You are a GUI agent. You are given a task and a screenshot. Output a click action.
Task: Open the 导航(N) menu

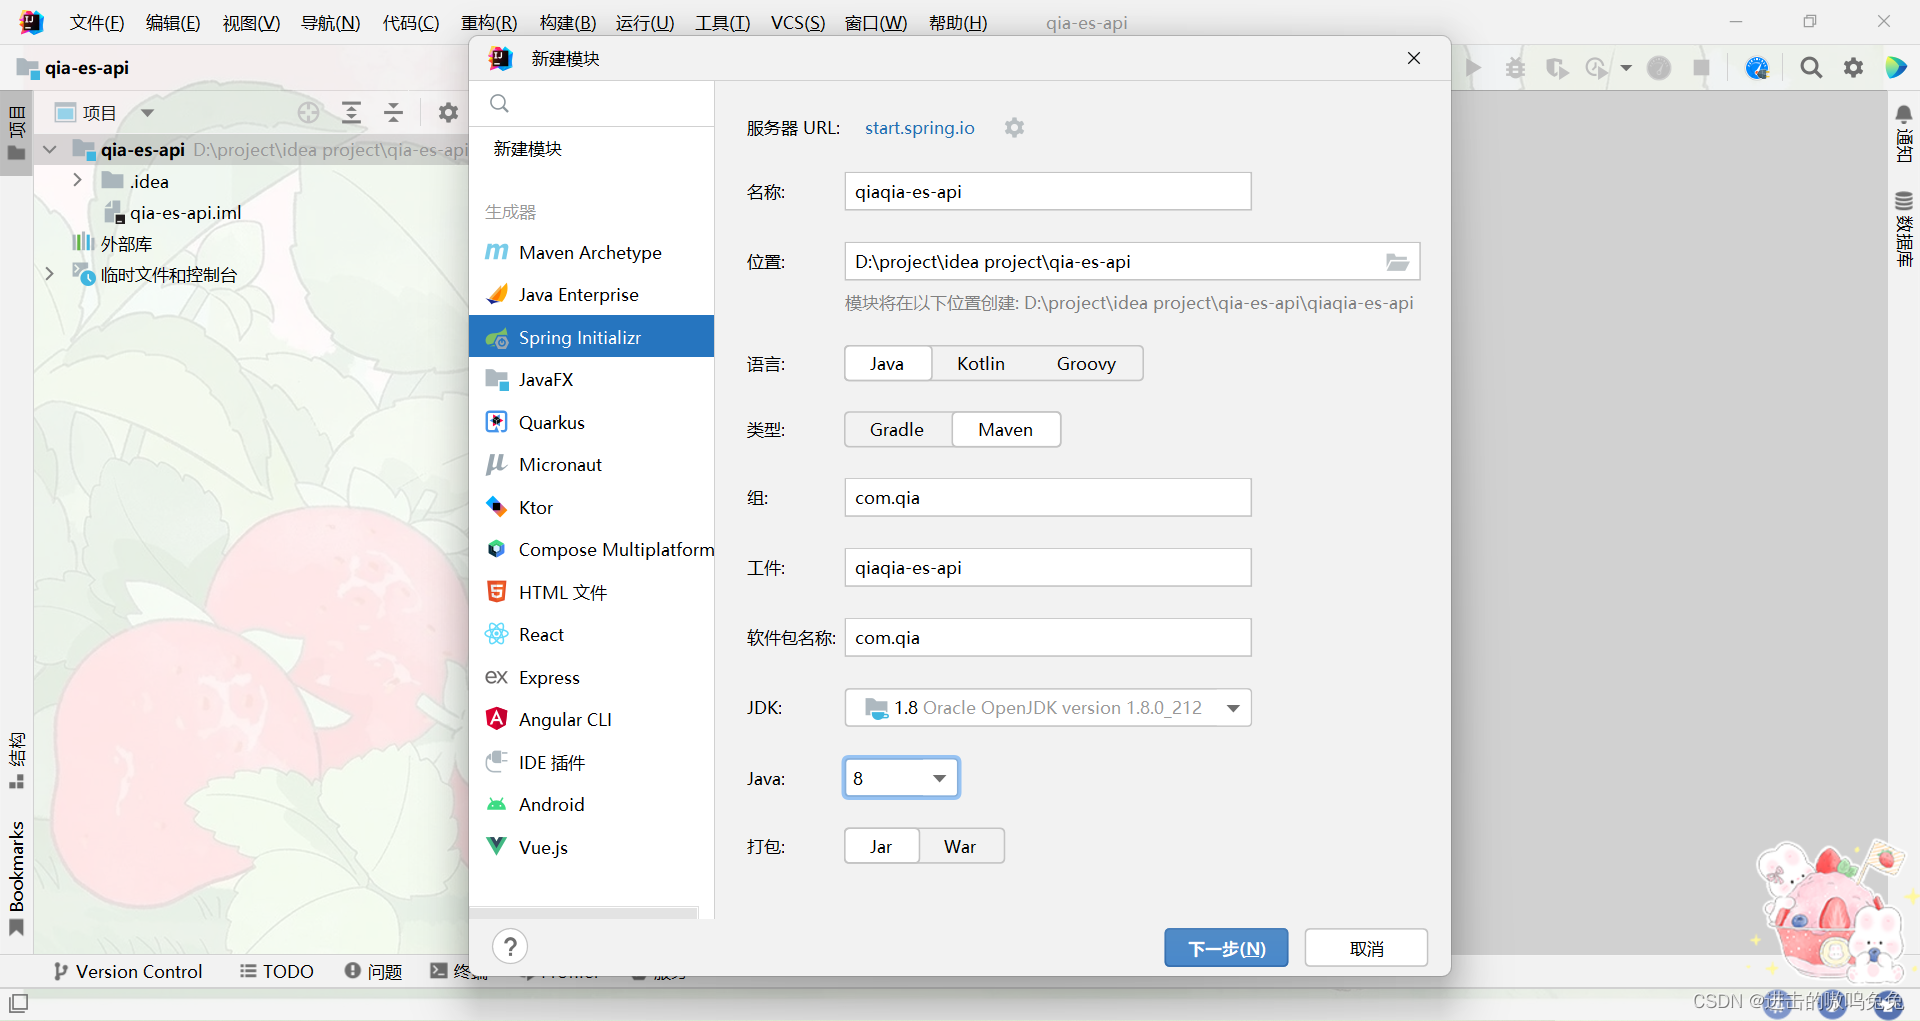click(x=331, y=23)
